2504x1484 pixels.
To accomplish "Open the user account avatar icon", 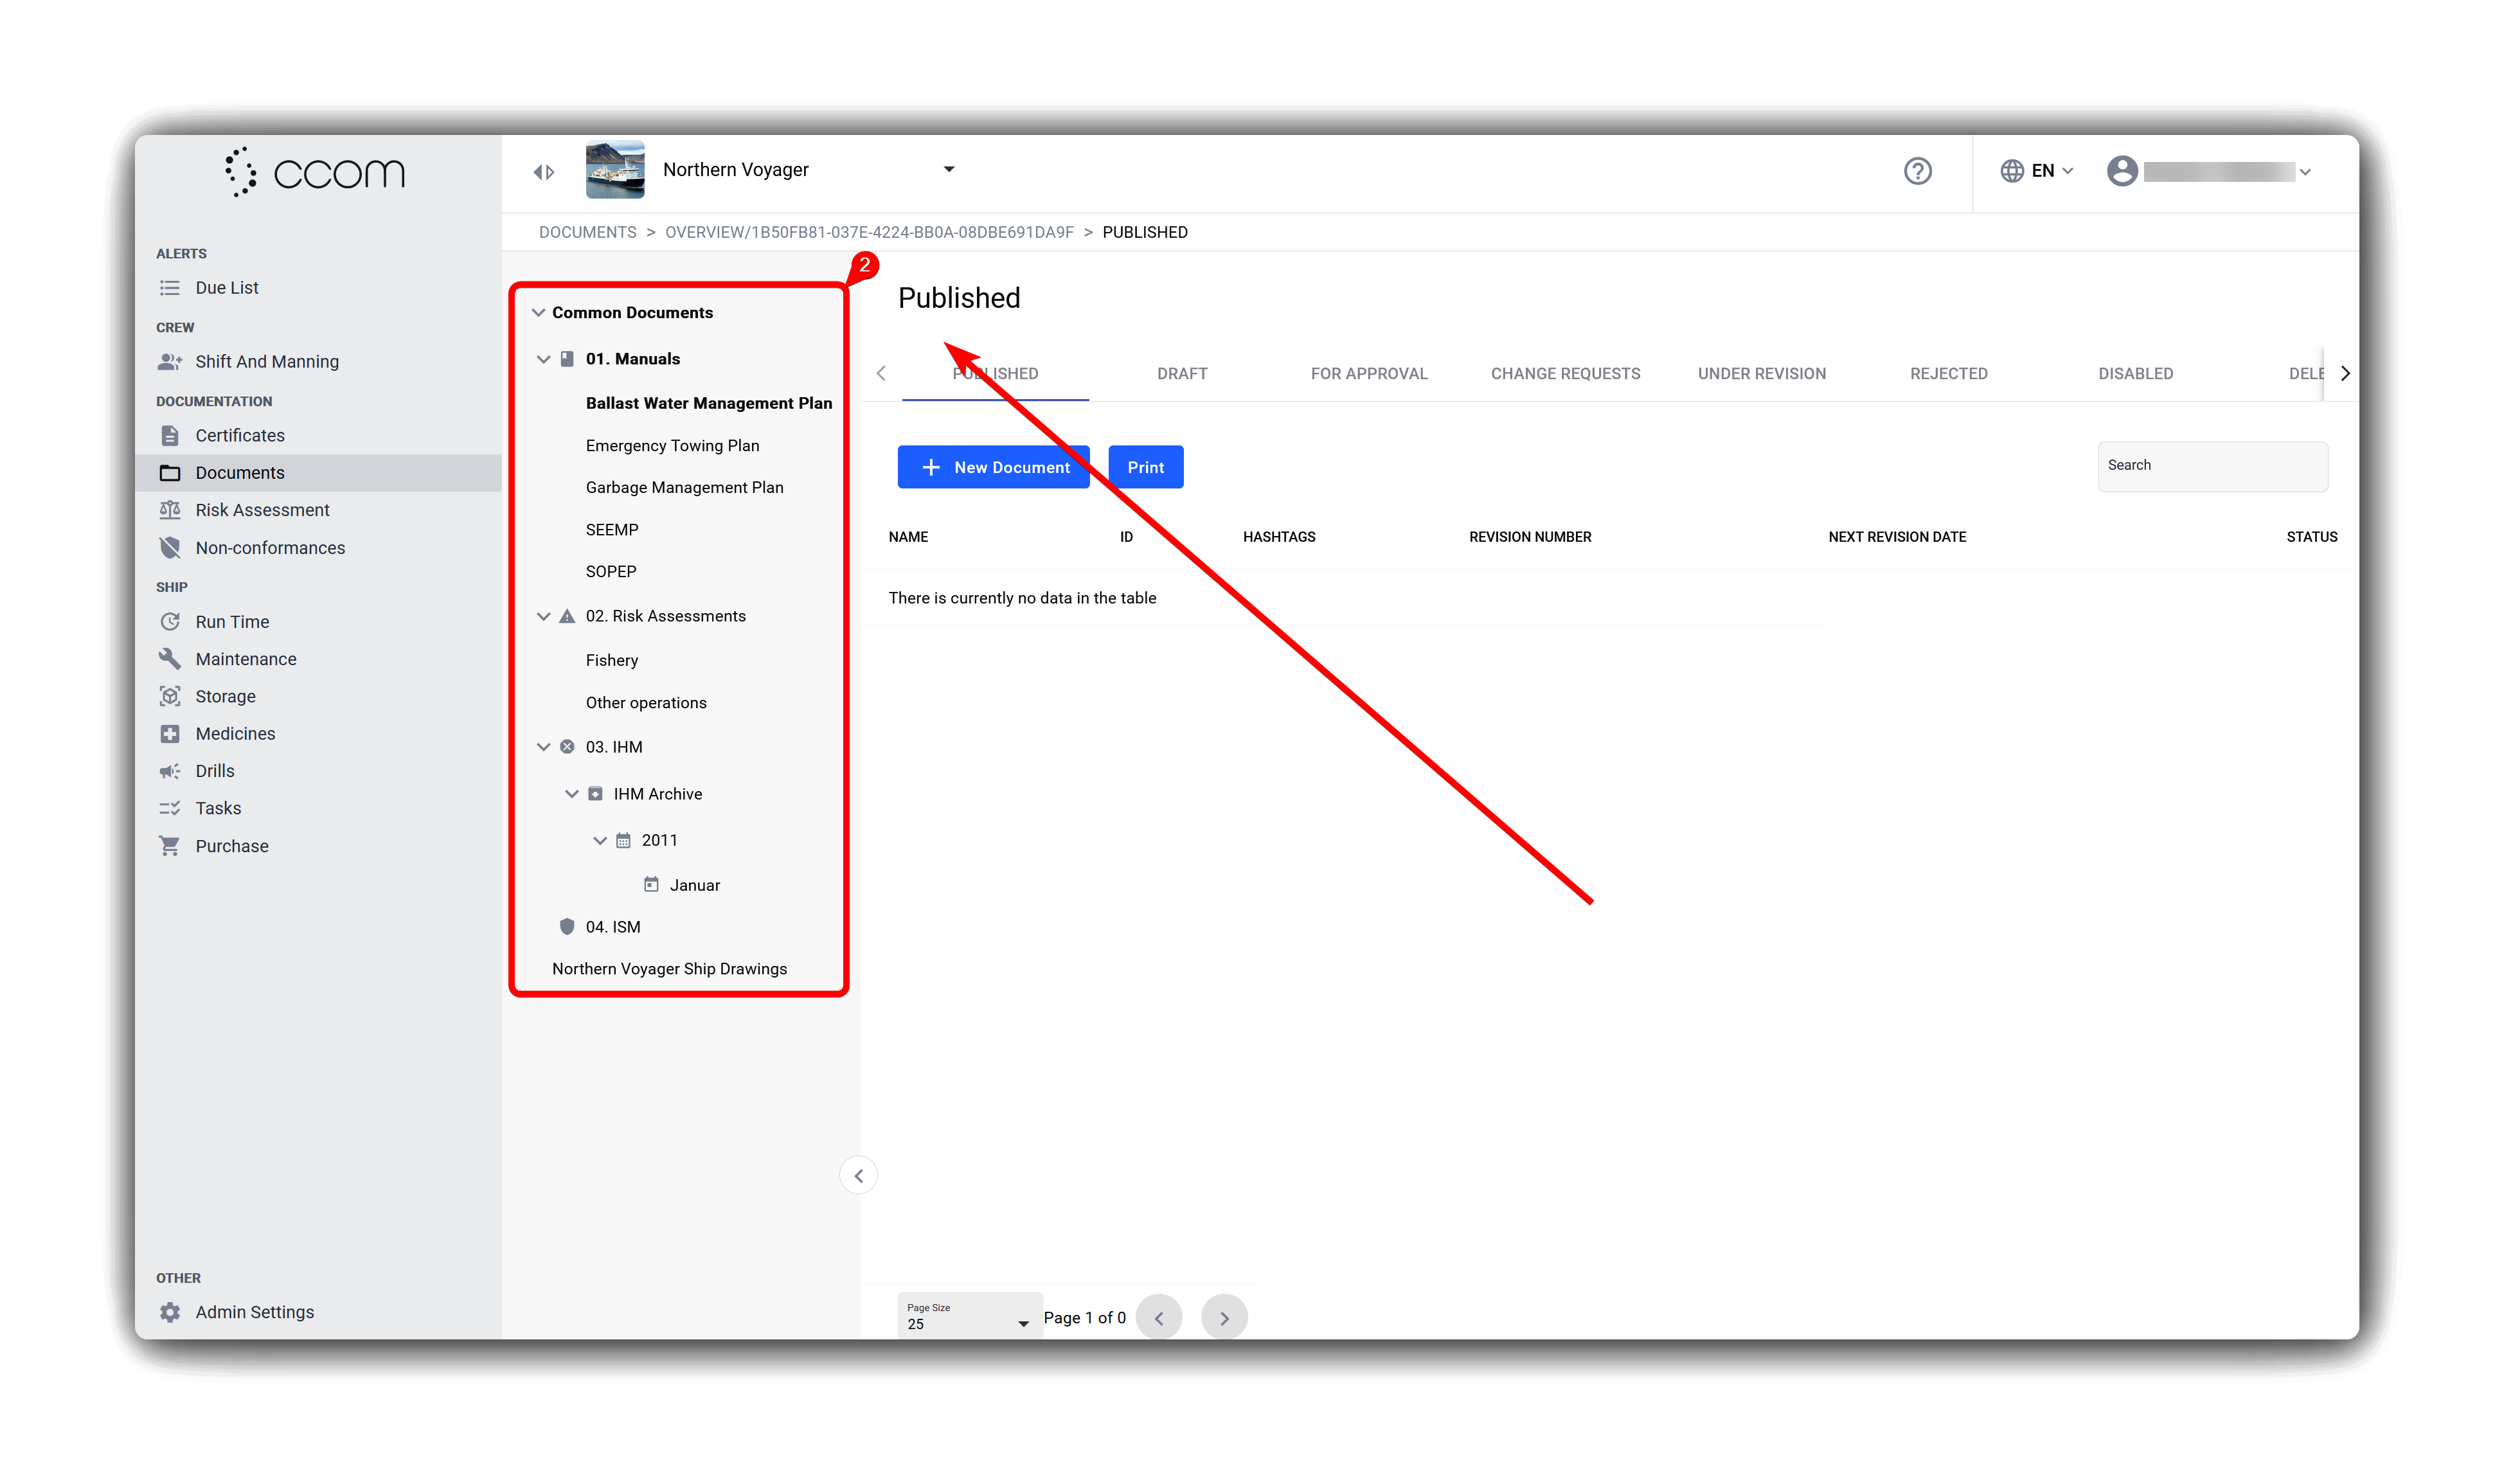I will coord(2121,171).
